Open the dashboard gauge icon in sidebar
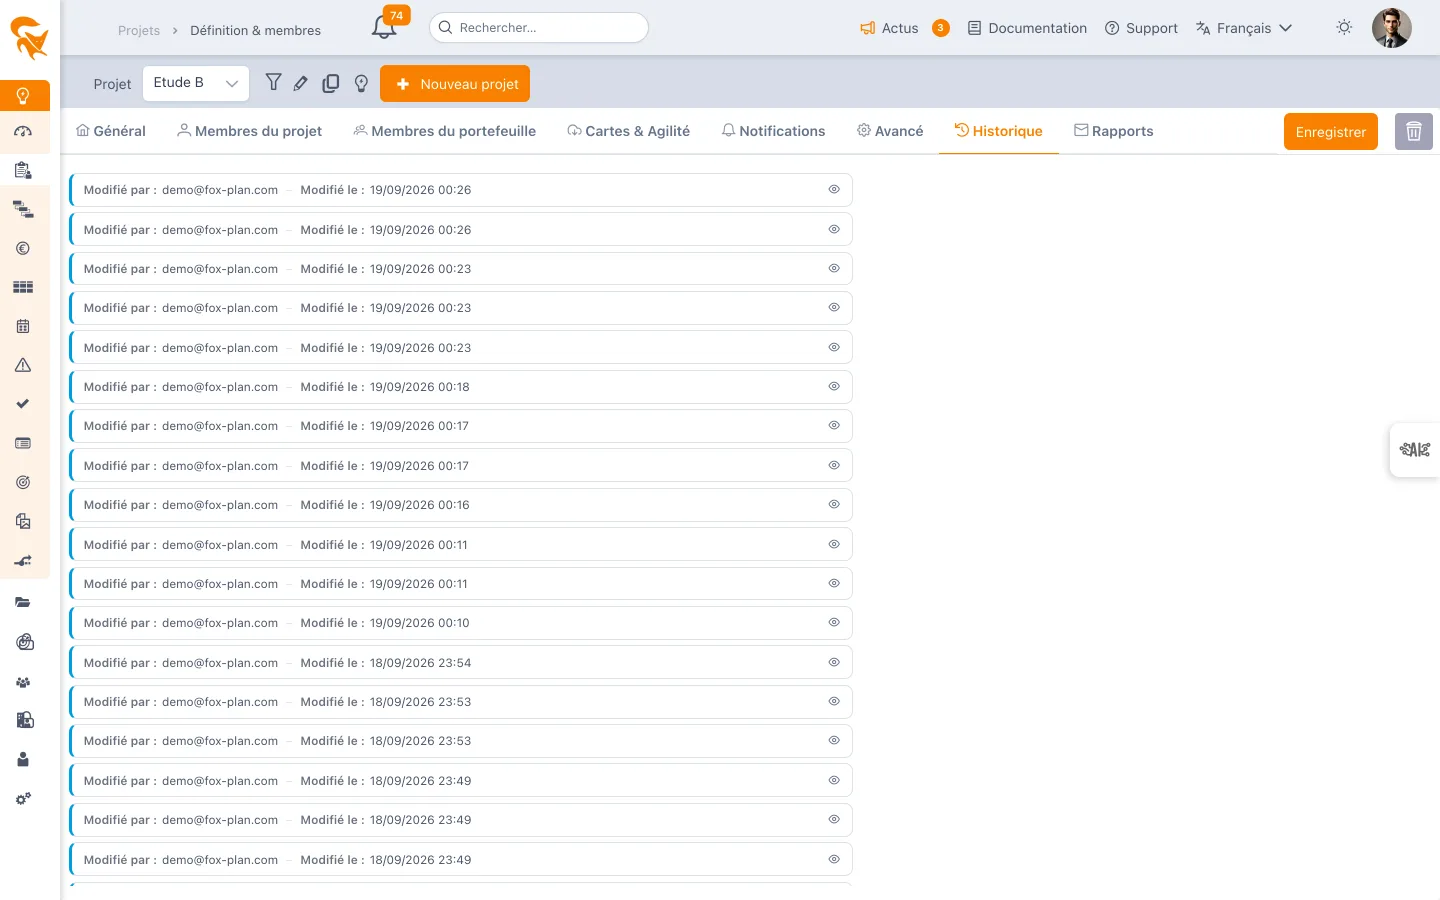Image resolution: width=1440 pixels, height=900 pixels. 23,132
